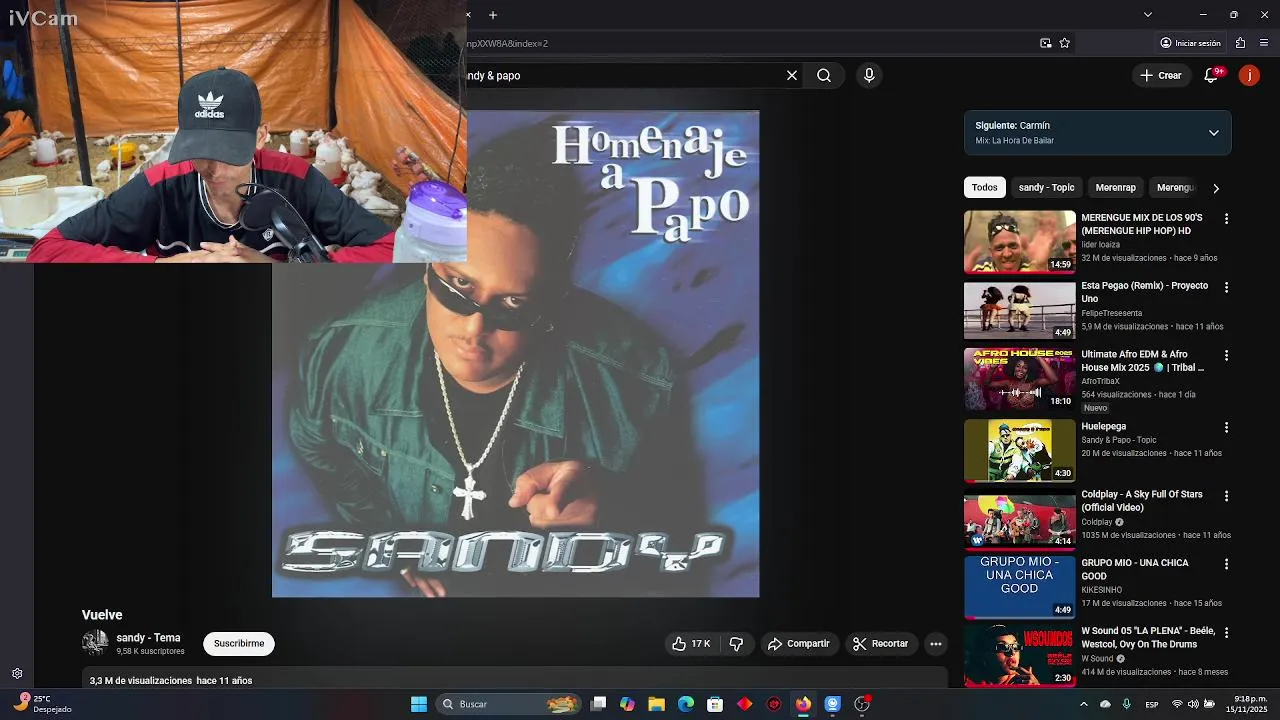
Task: Toggle picture-in-picture icon in address bar
Action: click(1045, 43)
